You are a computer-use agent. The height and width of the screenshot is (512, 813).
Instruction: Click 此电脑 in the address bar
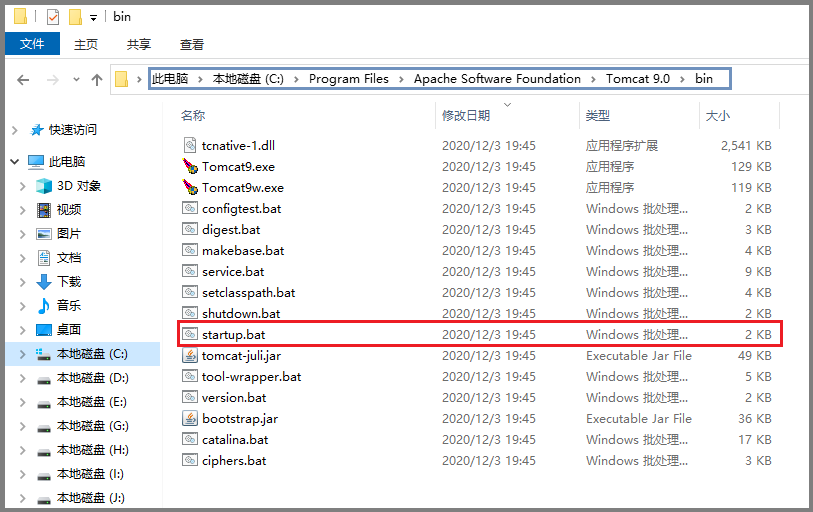click(x=170, y=79)
